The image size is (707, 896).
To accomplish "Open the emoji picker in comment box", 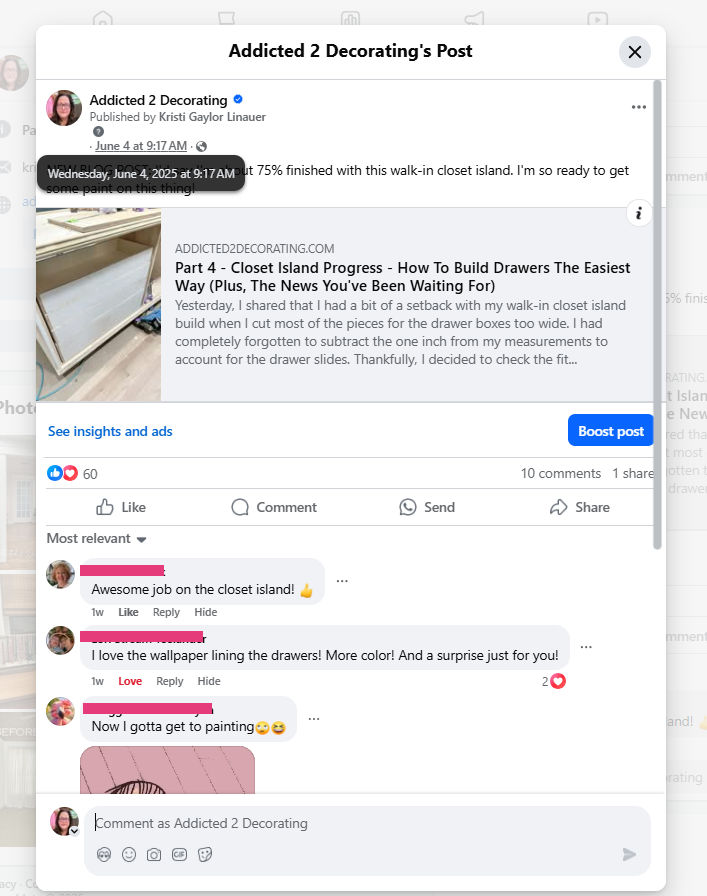I will [129, 854].
